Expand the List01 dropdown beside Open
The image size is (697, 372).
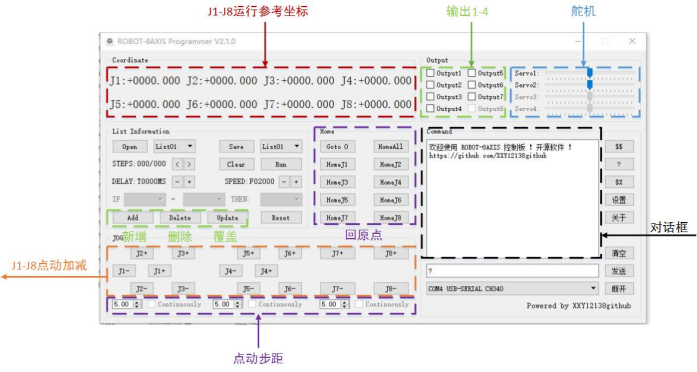tap(174, 146)
